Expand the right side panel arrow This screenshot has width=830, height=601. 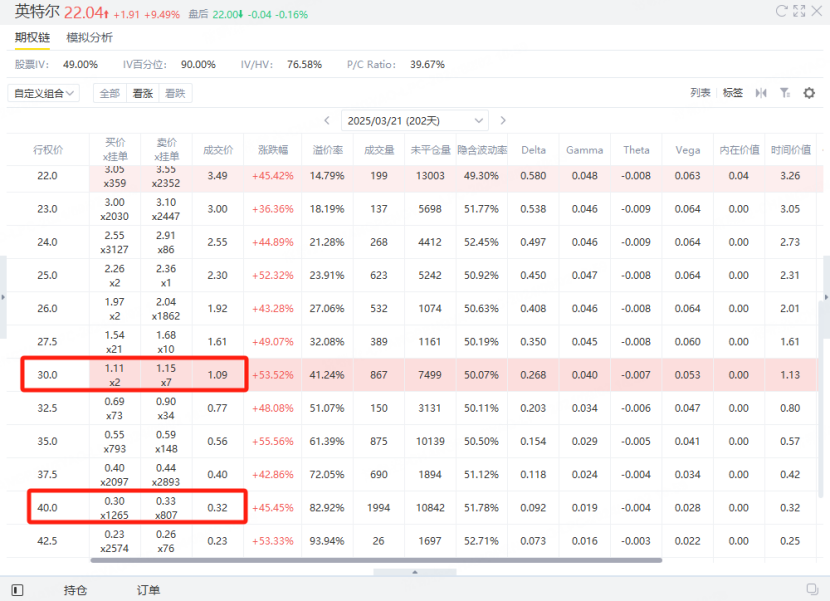(x=826, y=297)
